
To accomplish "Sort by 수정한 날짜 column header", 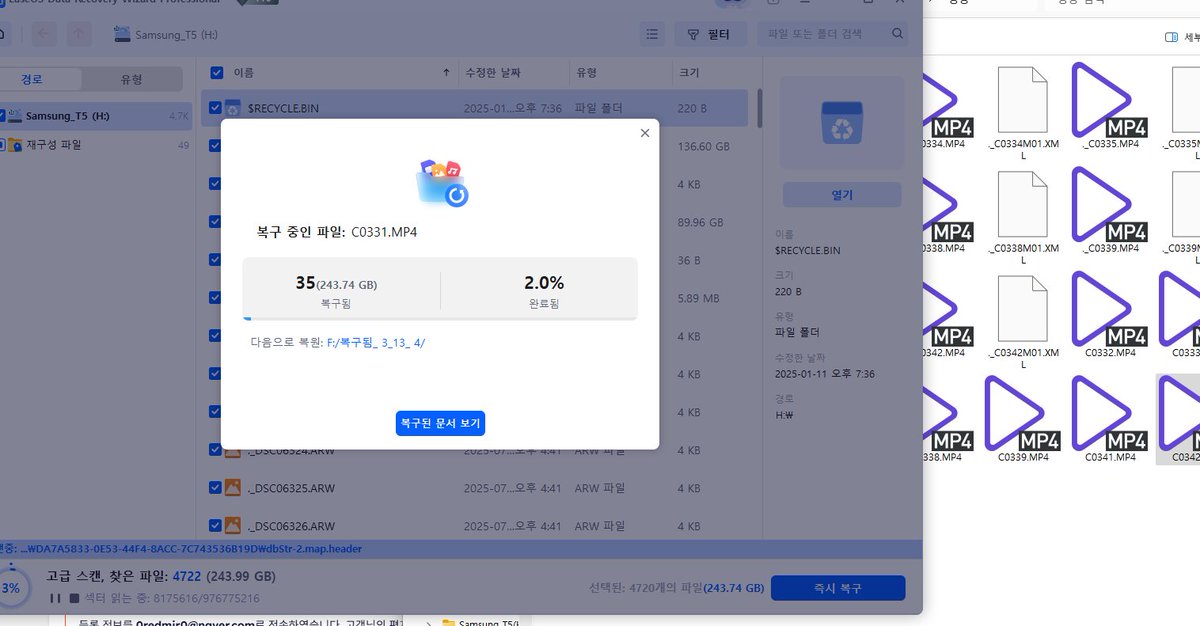I will (x=494, y=73).
